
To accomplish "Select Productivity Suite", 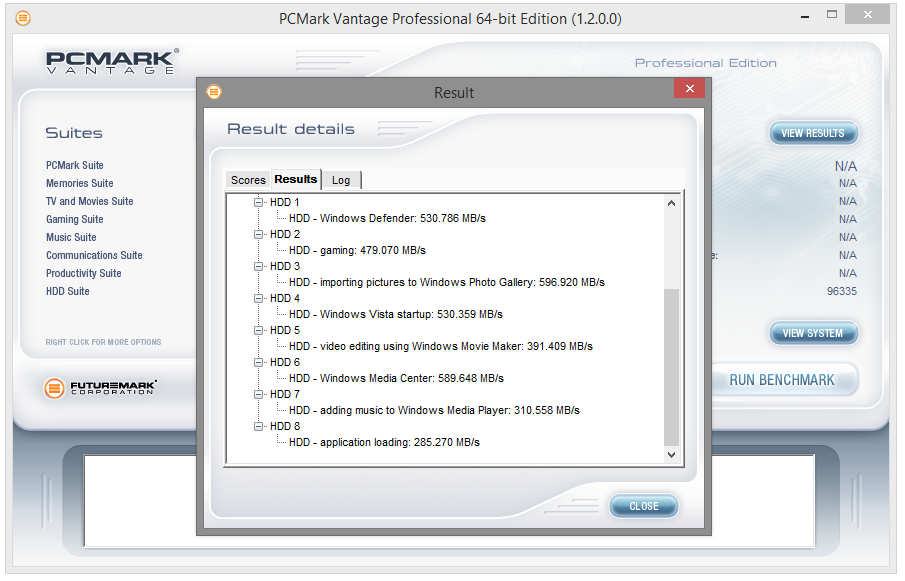I will point(84,273).
